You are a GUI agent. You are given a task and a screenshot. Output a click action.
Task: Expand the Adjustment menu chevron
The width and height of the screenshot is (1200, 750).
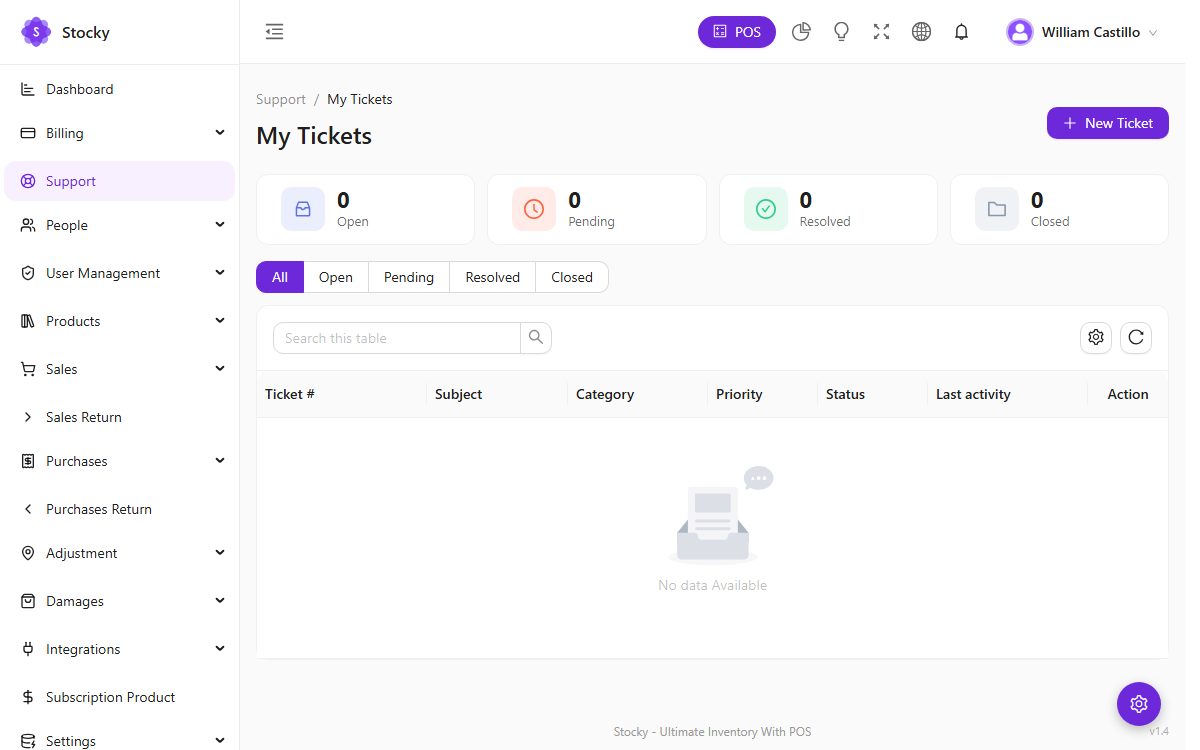[220, 552]
